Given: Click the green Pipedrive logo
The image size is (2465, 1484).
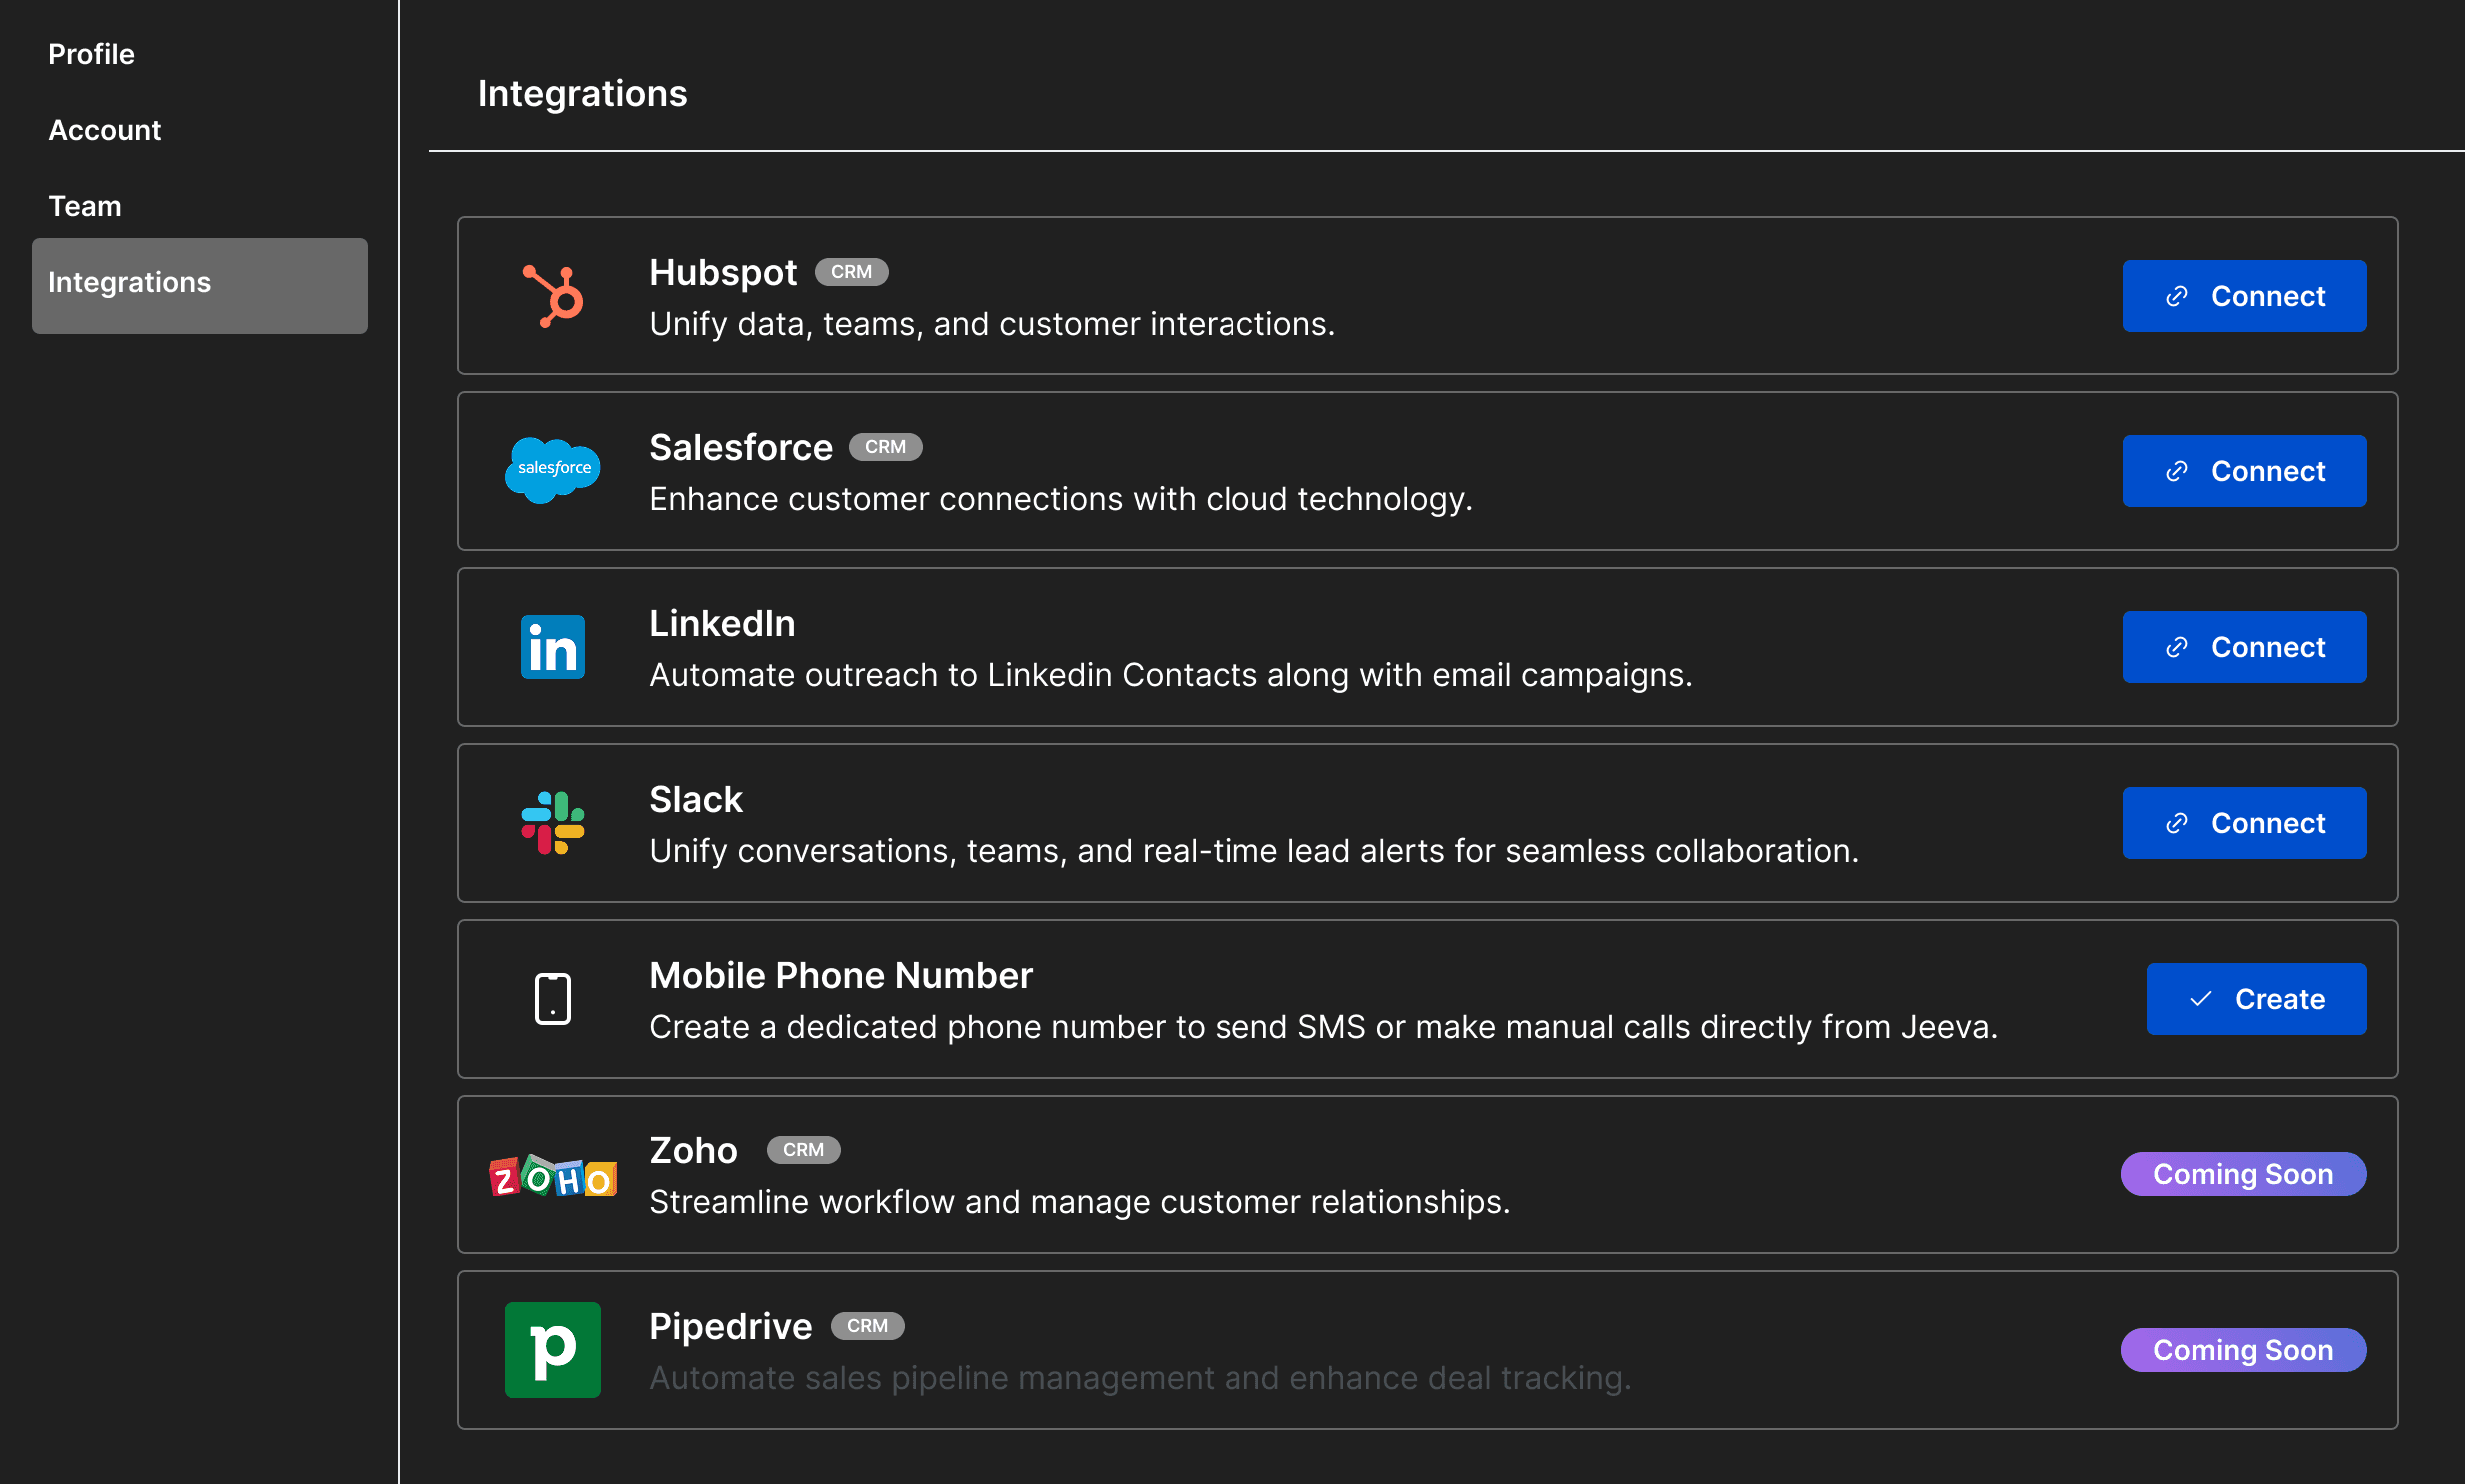Looking at the screenshot, I should point(553,1350).
